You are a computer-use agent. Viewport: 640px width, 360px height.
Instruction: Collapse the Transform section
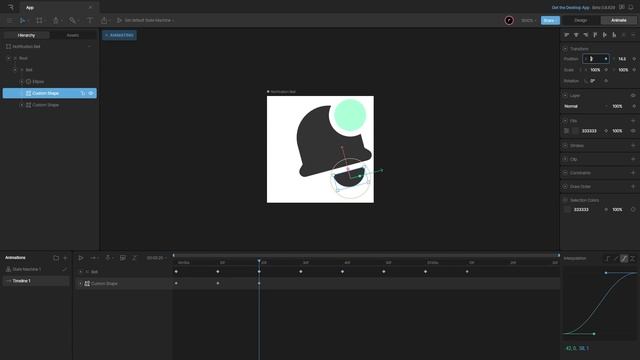565,49
